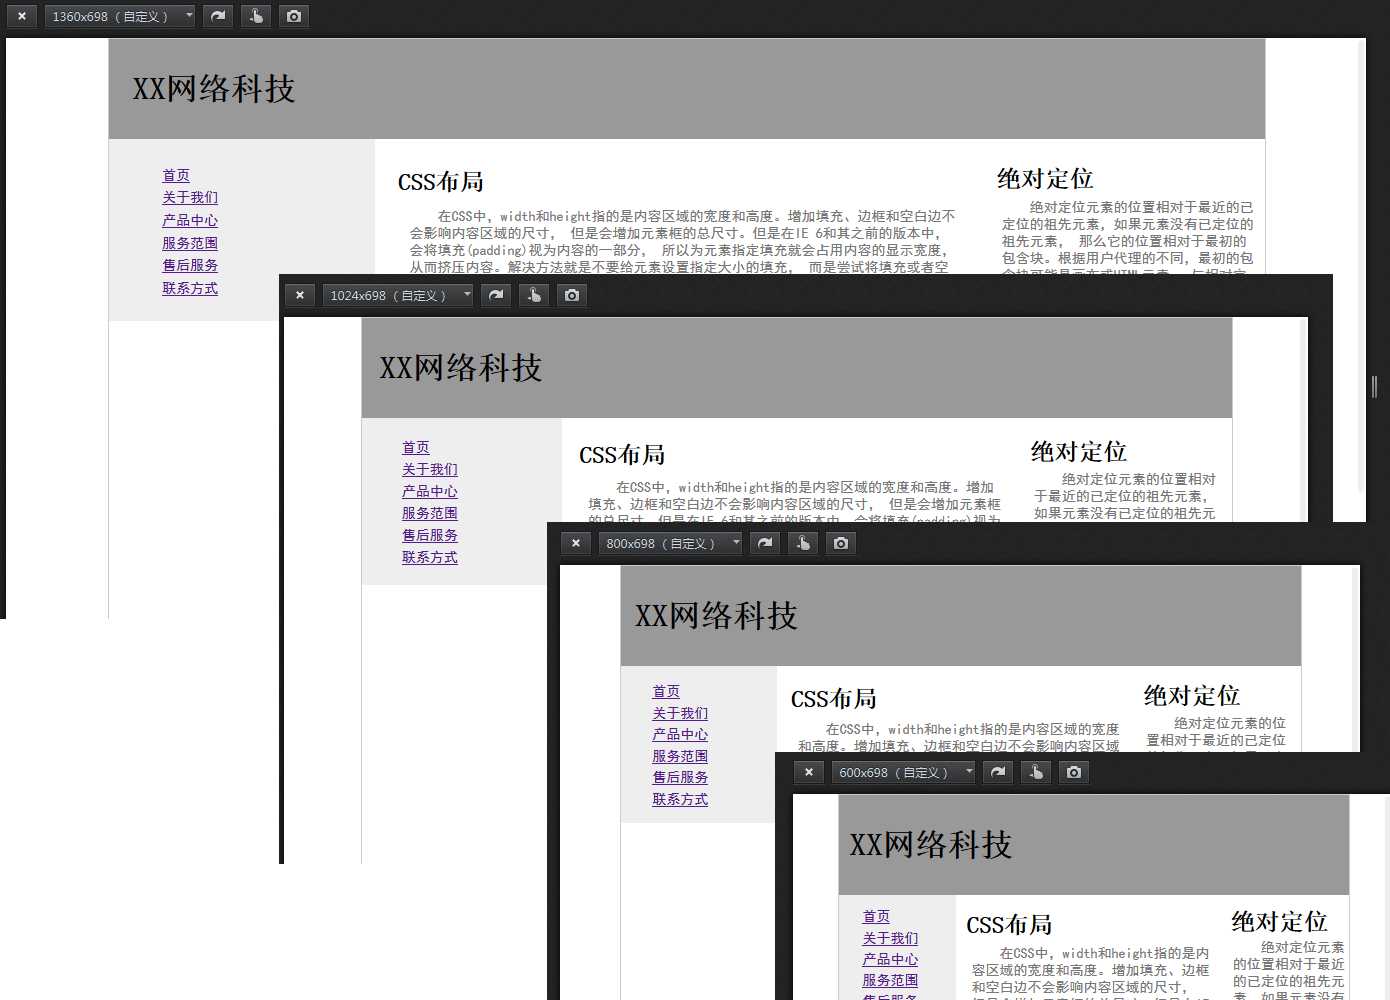Select 绝对定位 heading in 1024x698 view
This screenshot has height=1000, width=1390.
[x=1079, y=452]
